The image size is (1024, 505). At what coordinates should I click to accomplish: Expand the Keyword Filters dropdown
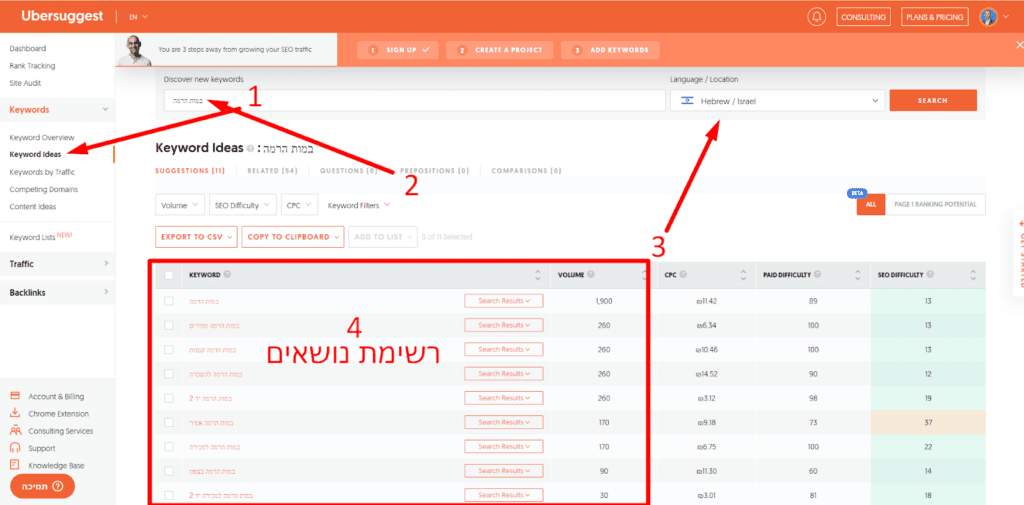point(359,204)
